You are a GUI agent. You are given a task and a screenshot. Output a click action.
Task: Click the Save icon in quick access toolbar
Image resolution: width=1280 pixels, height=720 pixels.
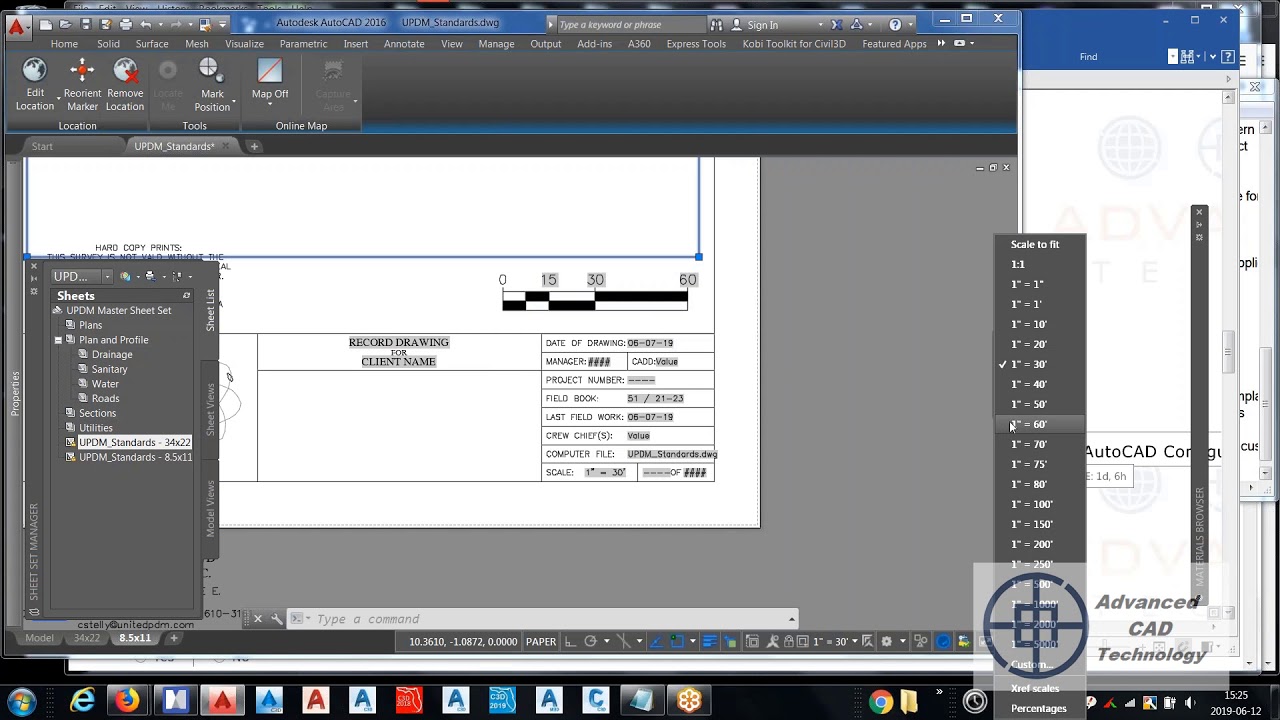coord(85,25)
